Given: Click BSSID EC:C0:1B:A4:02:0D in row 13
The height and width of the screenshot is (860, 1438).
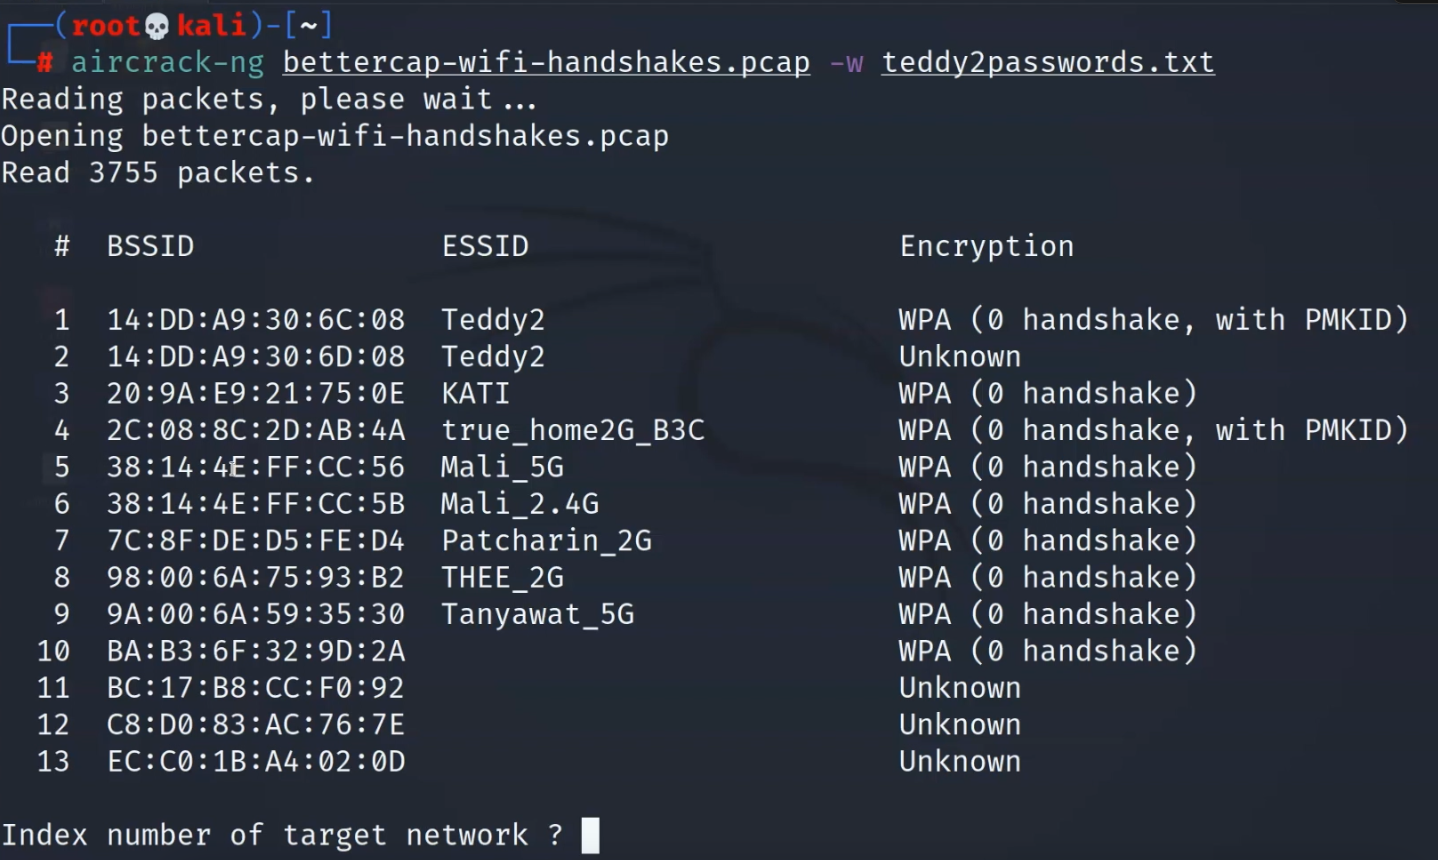Looking at the screenshot, I should click(256, 762).
